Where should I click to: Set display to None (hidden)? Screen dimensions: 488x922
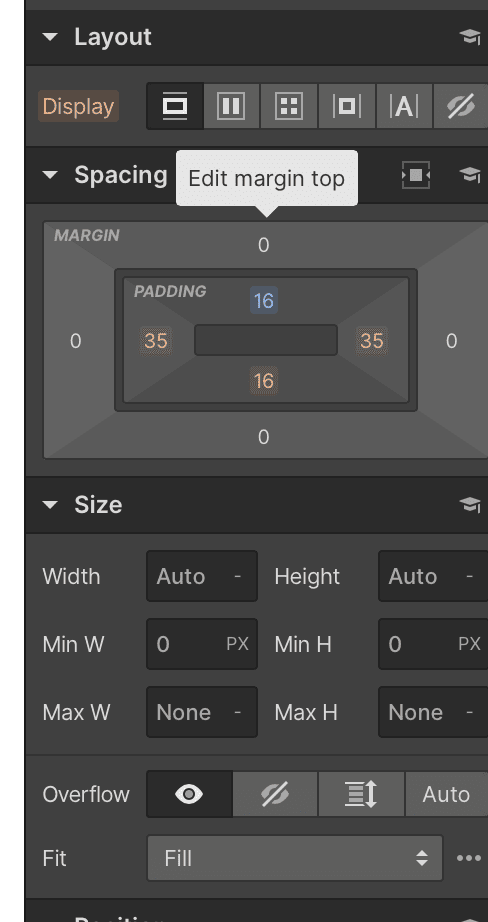tap(460, 106)
